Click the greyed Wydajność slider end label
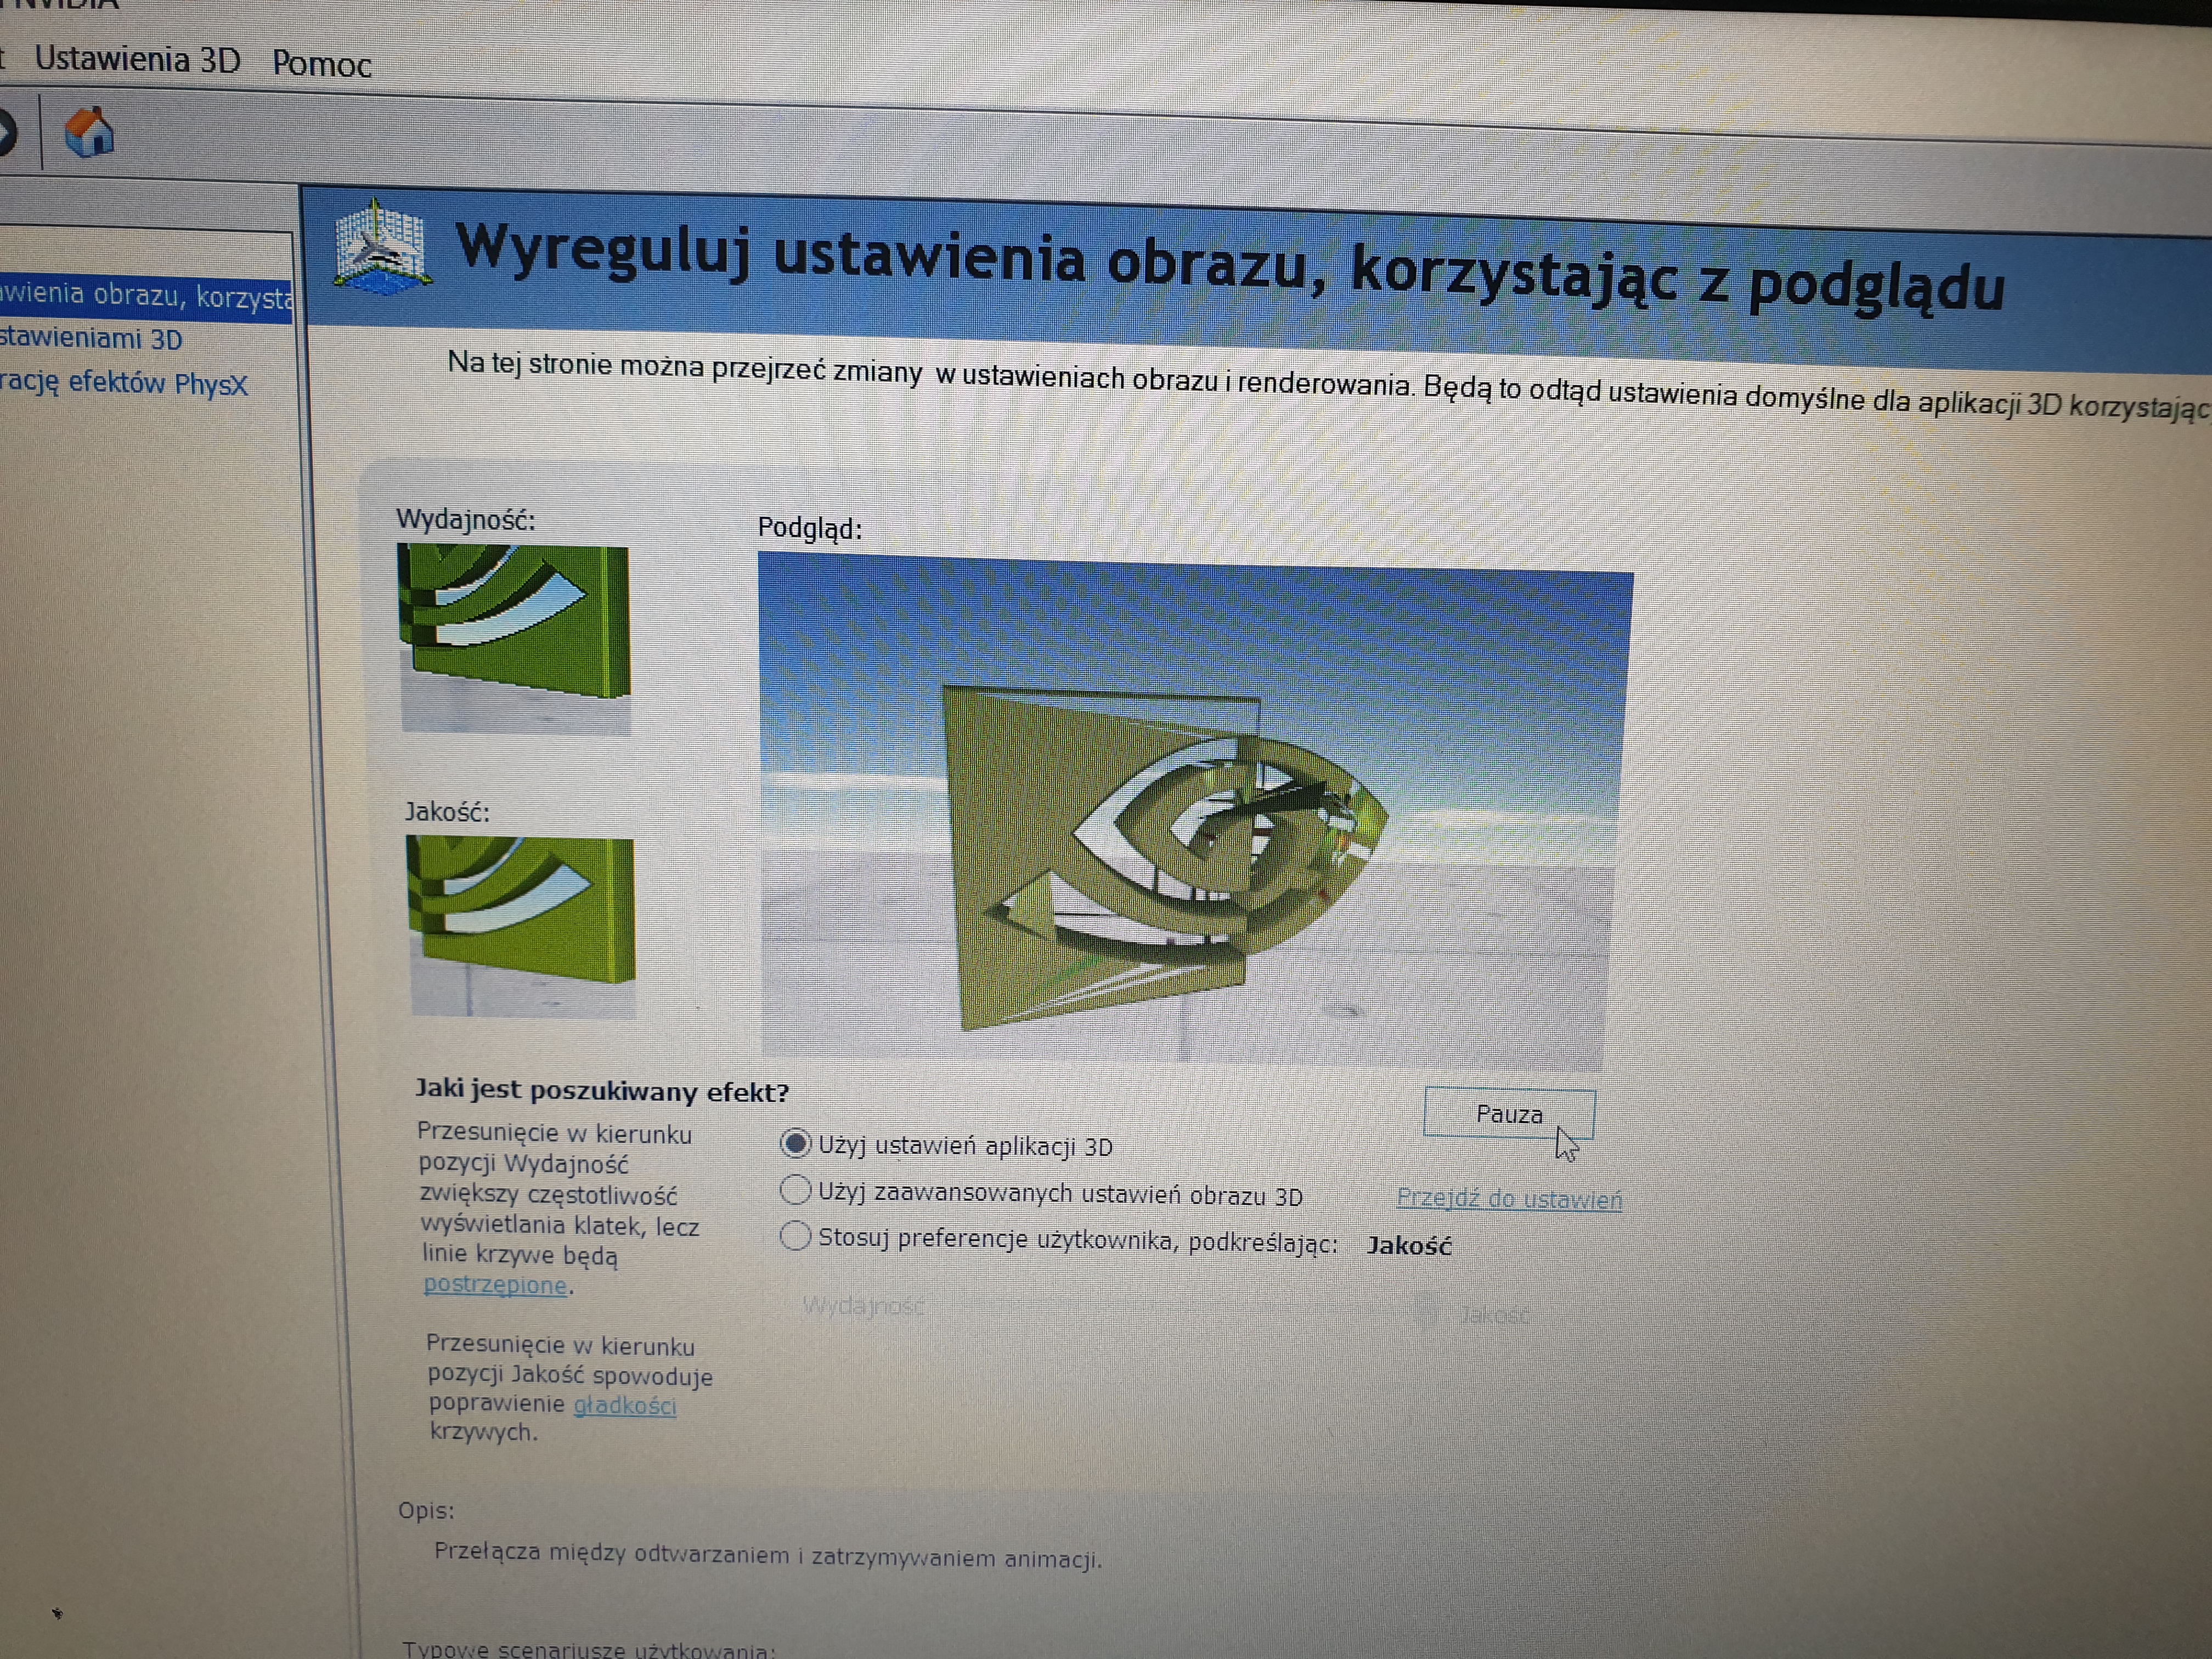 pos(864,1305)
